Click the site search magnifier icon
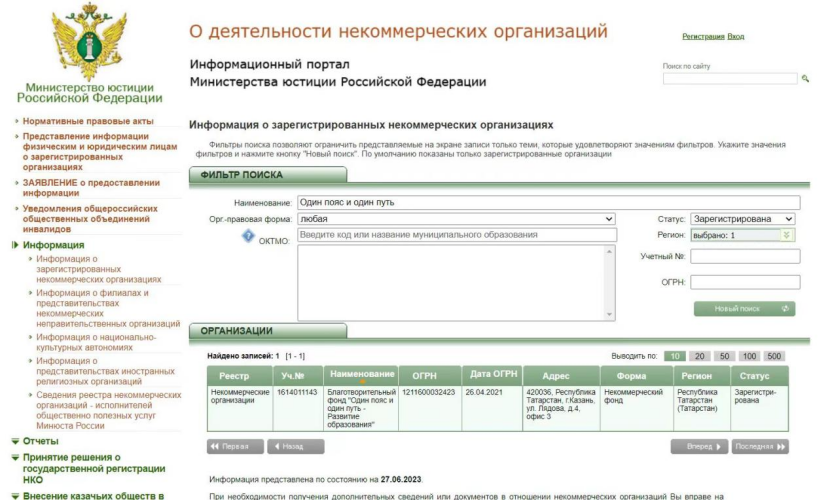This screenshot has width=830, height=500. 805,79
